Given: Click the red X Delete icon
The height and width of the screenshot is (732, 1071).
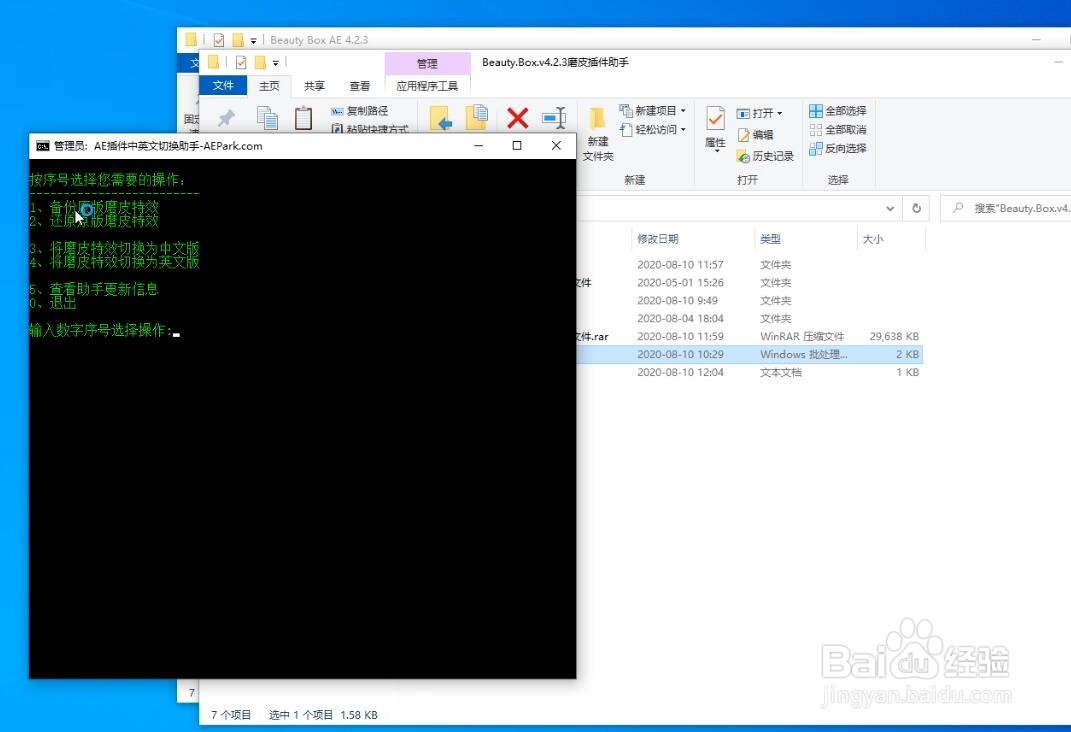Looking at the screenshot, I should 518,118.
